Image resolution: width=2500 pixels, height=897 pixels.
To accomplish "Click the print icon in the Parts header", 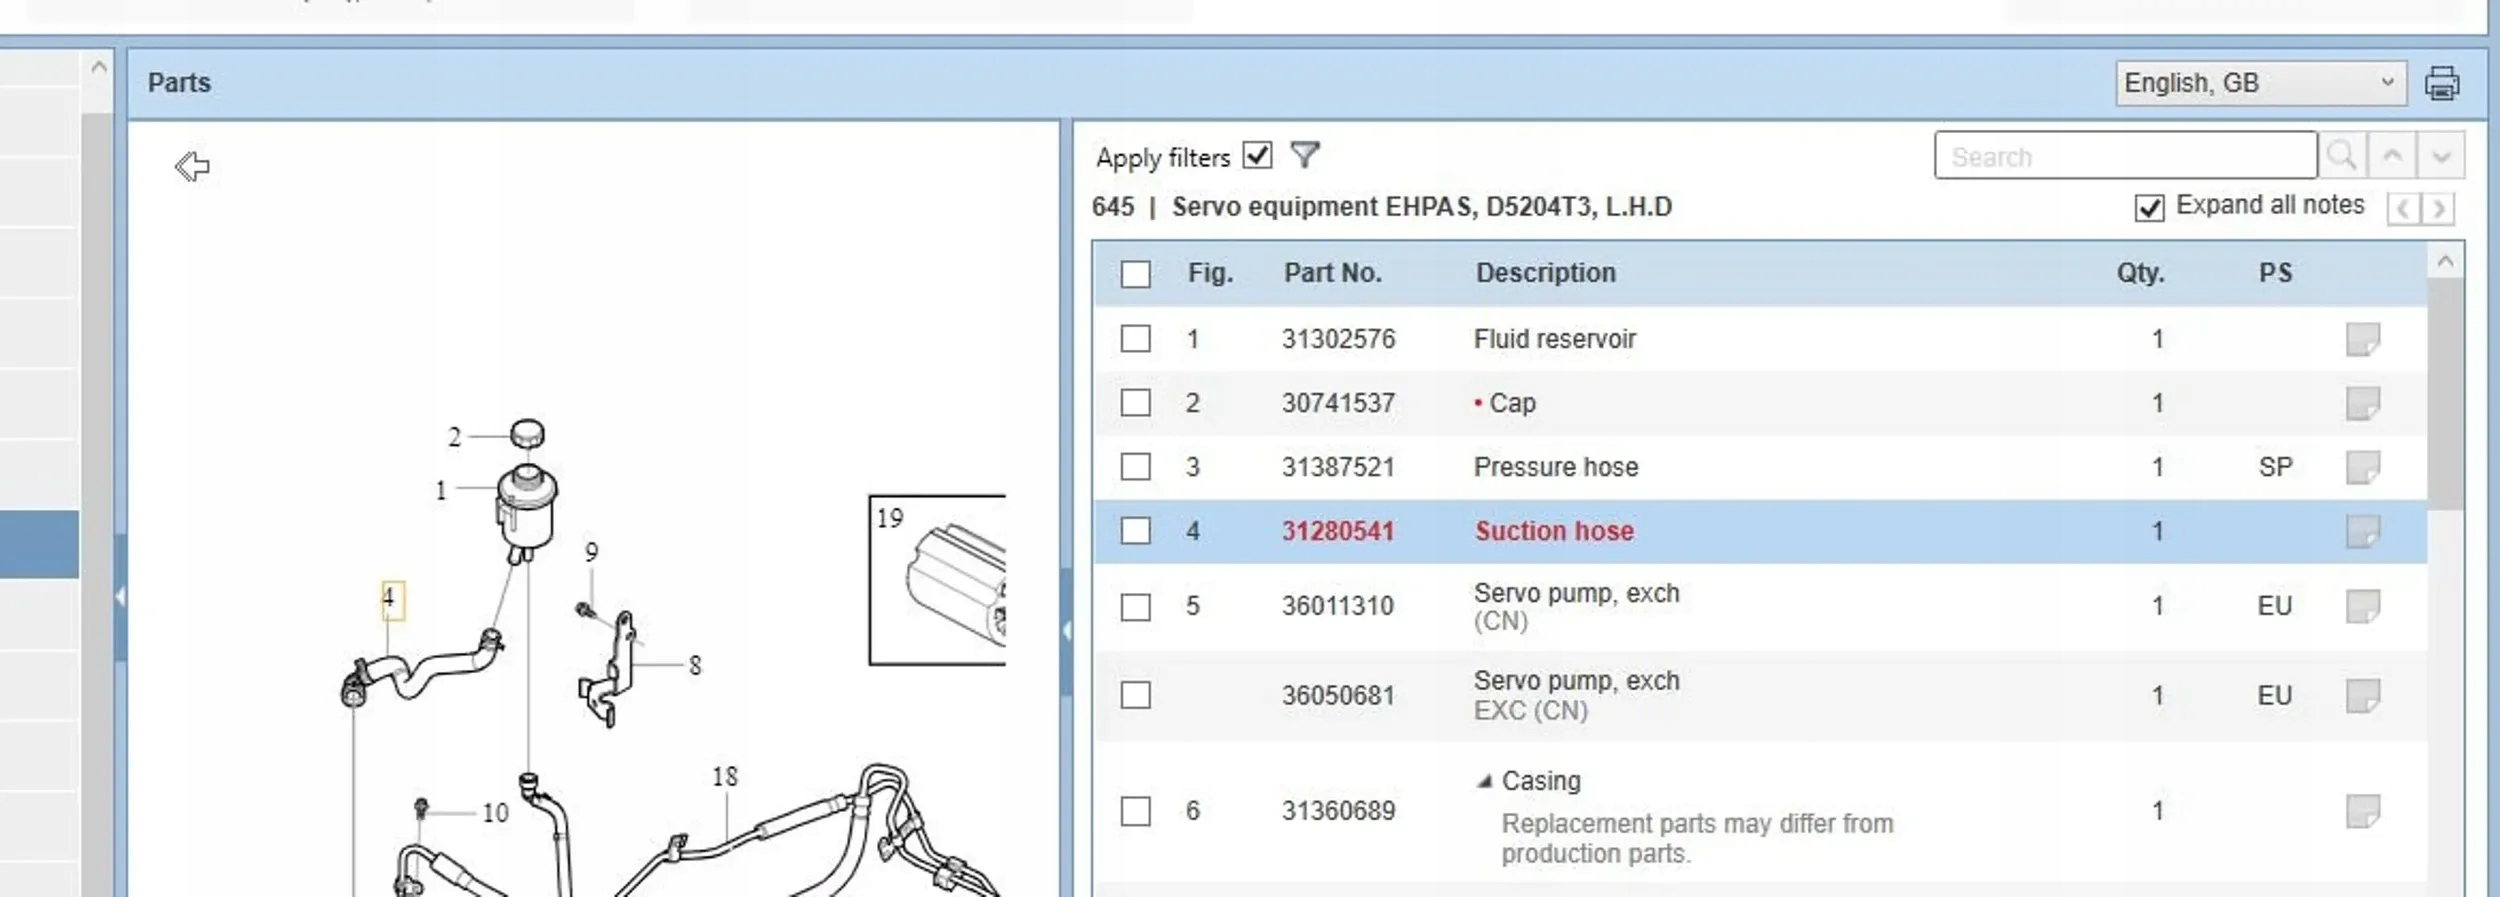I will 2442,83.
